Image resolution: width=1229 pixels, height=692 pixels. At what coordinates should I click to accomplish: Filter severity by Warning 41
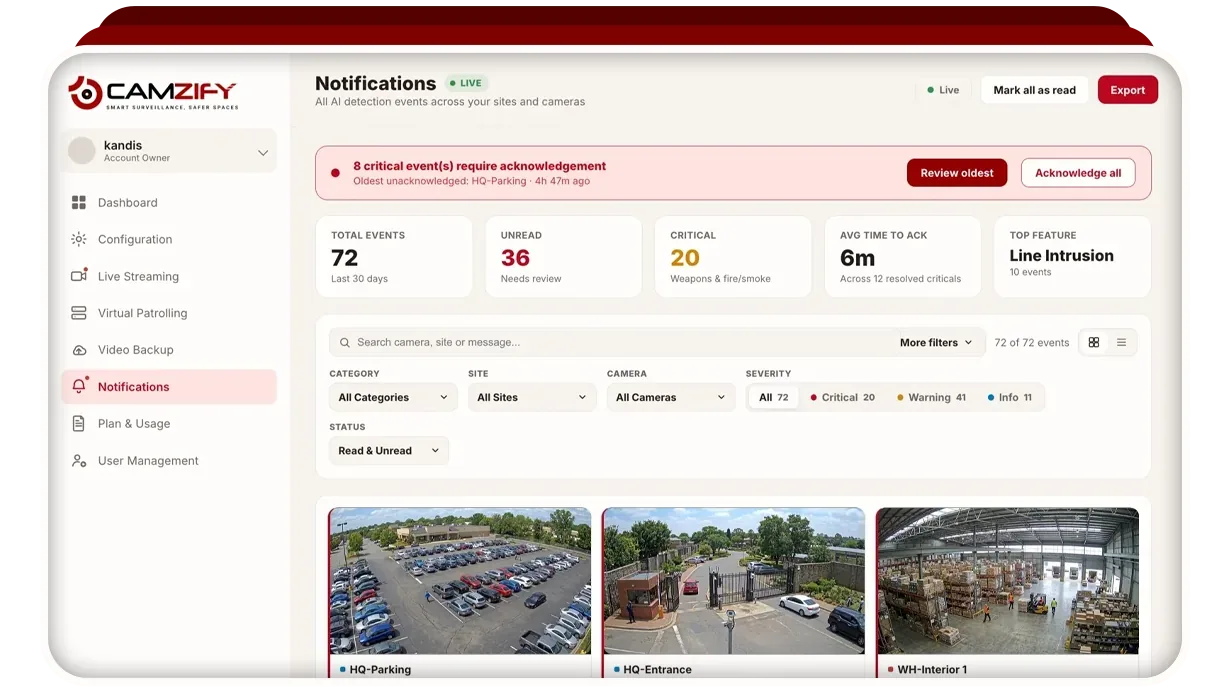click(x=931, y=398)
